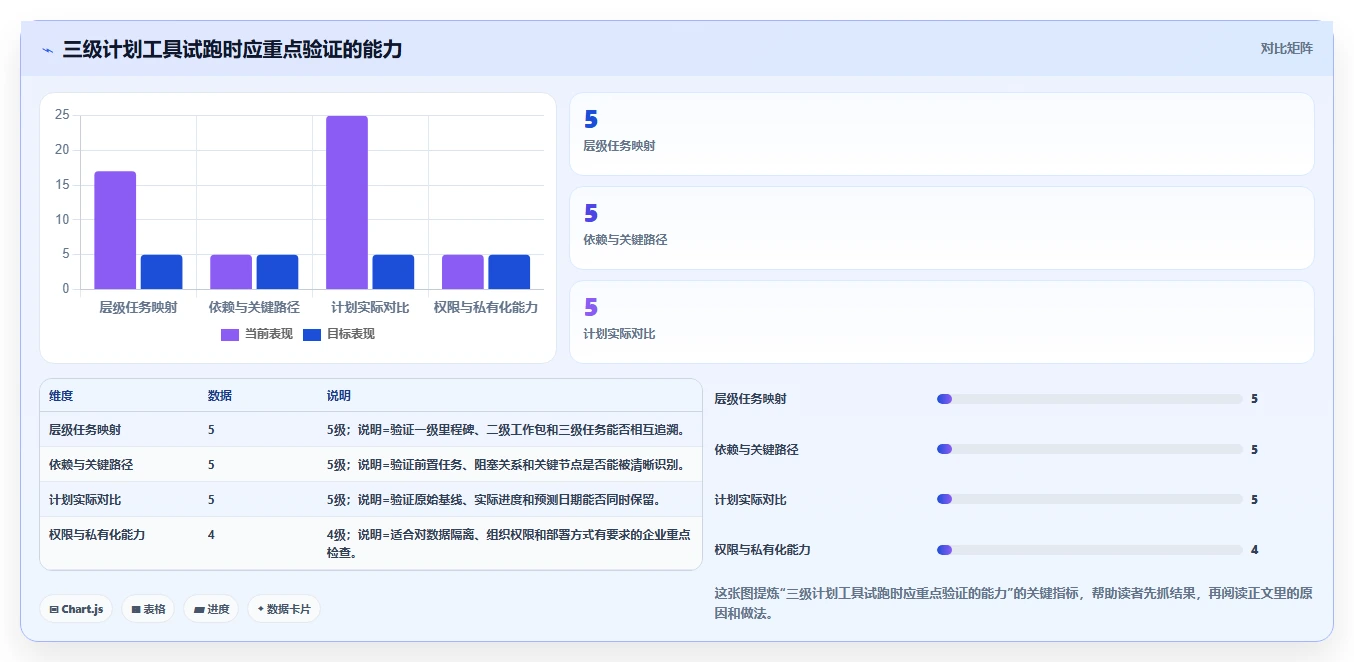1354x662 pixels.
Task: Click description about 一级里程碑 traceability
Action: click(x=506, y=430)
